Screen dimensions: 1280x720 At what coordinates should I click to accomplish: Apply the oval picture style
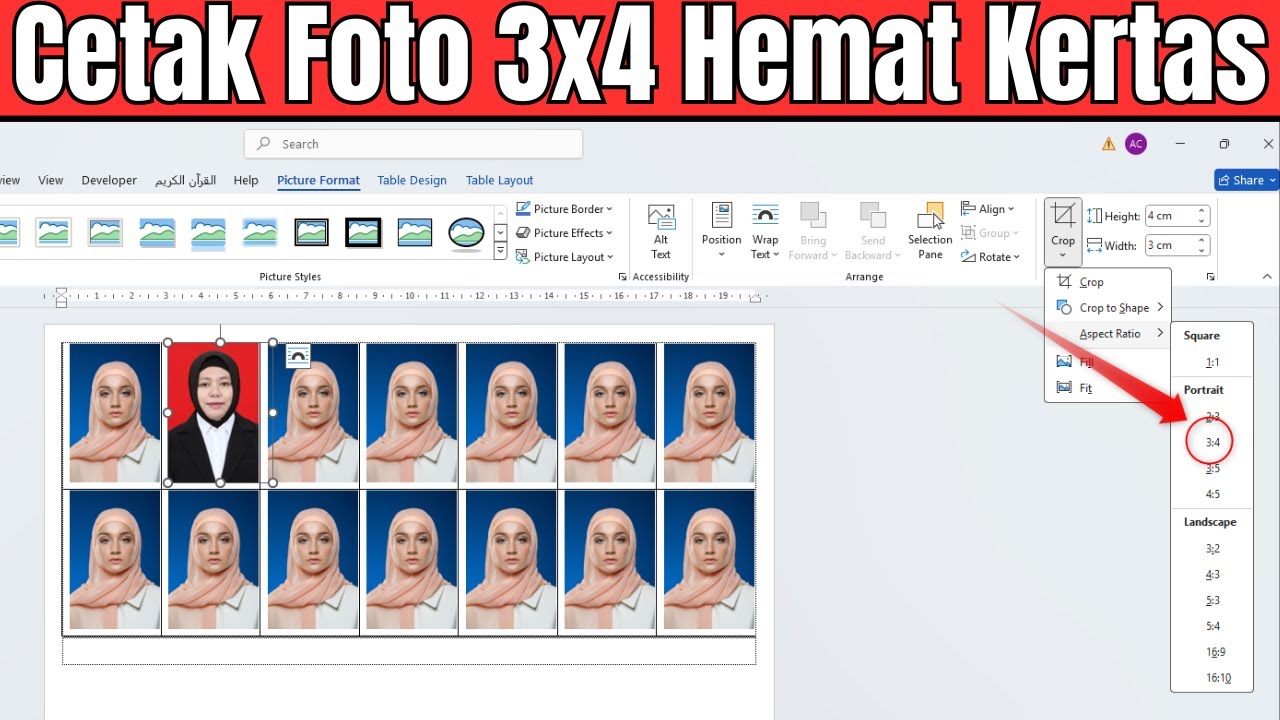(466, 232)
